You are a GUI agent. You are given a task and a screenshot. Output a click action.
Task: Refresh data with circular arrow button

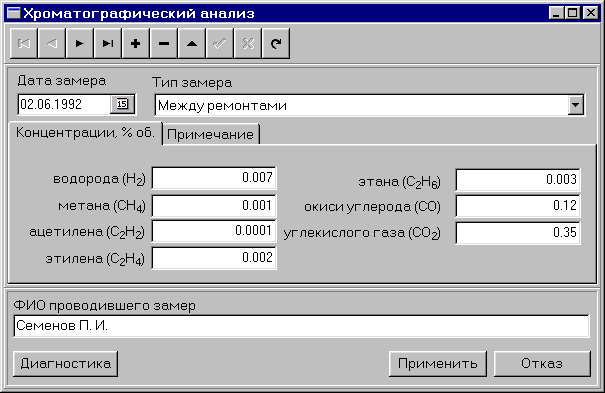(x=276, y=43)
